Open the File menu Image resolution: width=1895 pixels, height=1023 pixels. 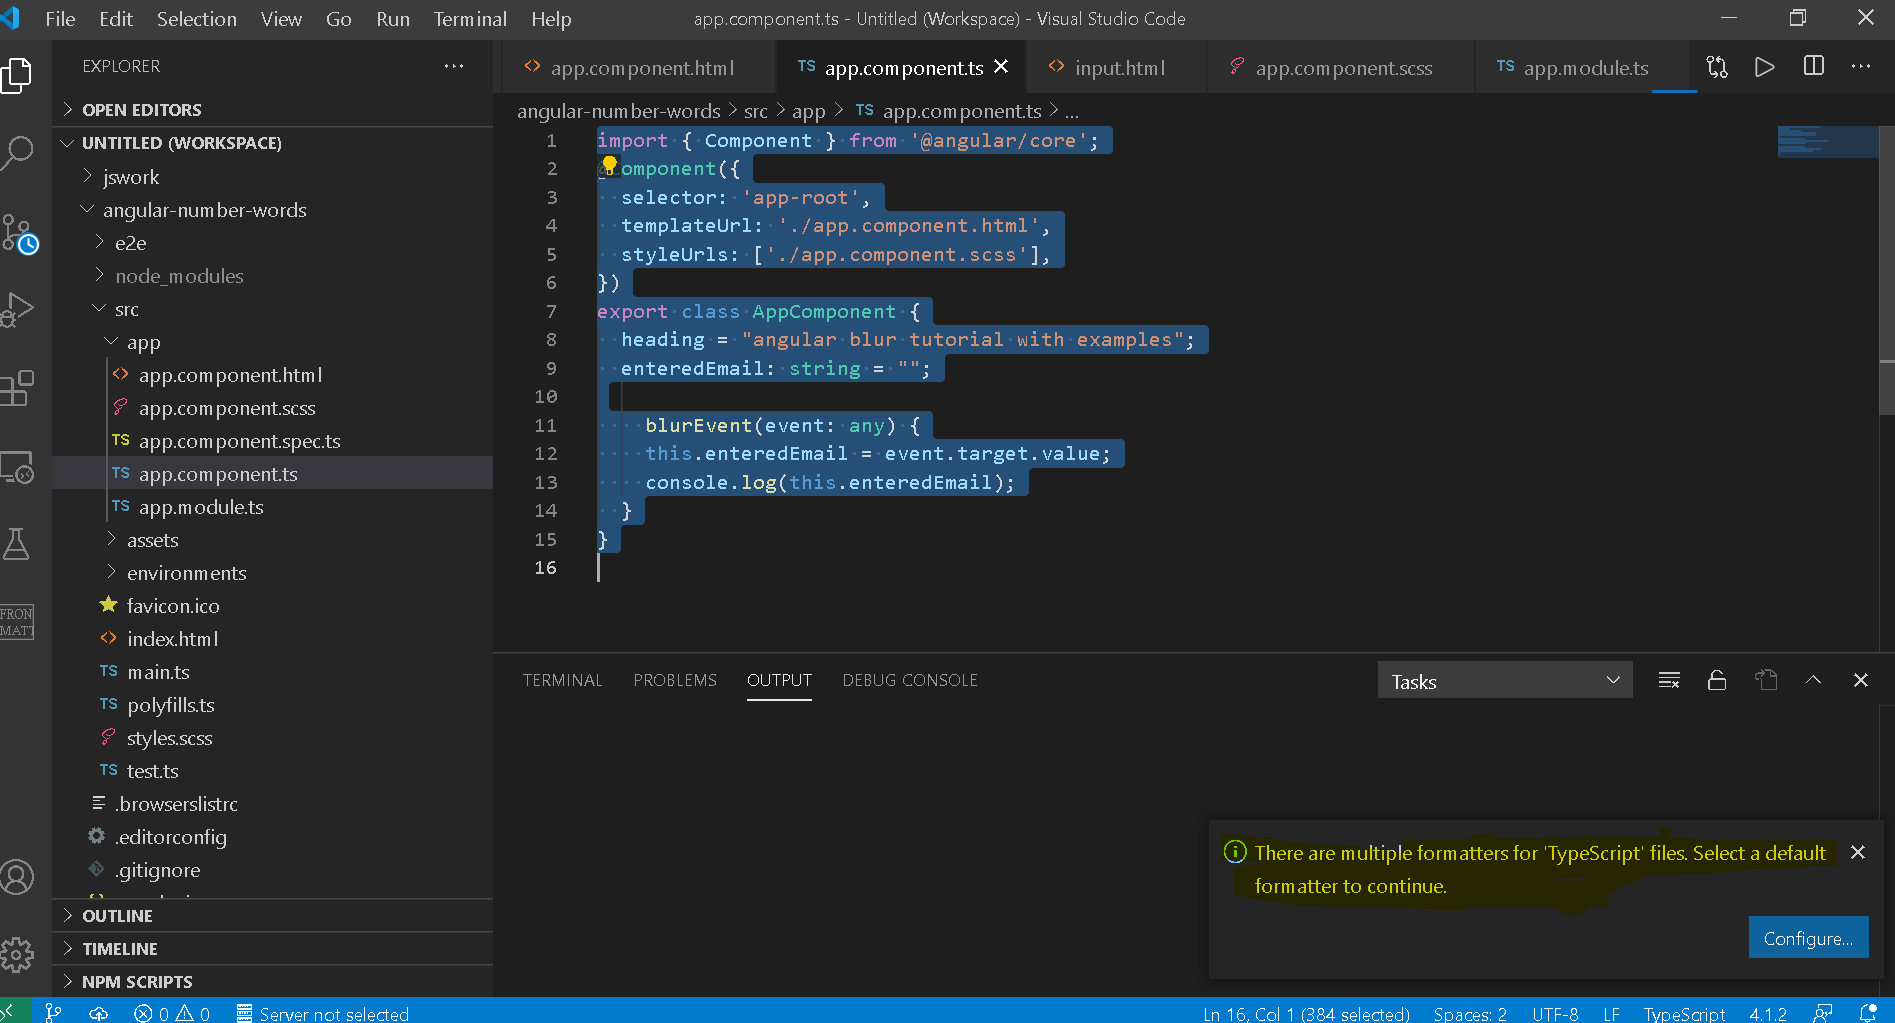(60, 18)
